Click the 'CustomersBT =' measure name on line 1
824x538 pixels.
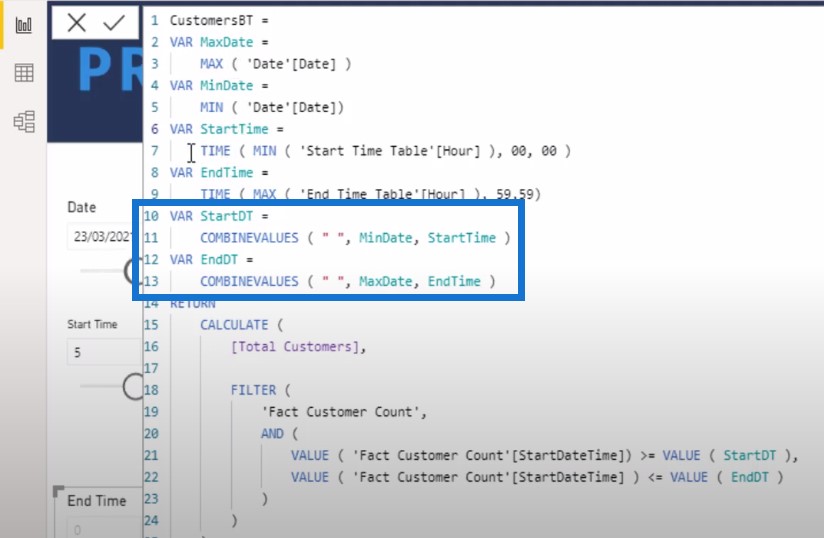click(219, 20)
